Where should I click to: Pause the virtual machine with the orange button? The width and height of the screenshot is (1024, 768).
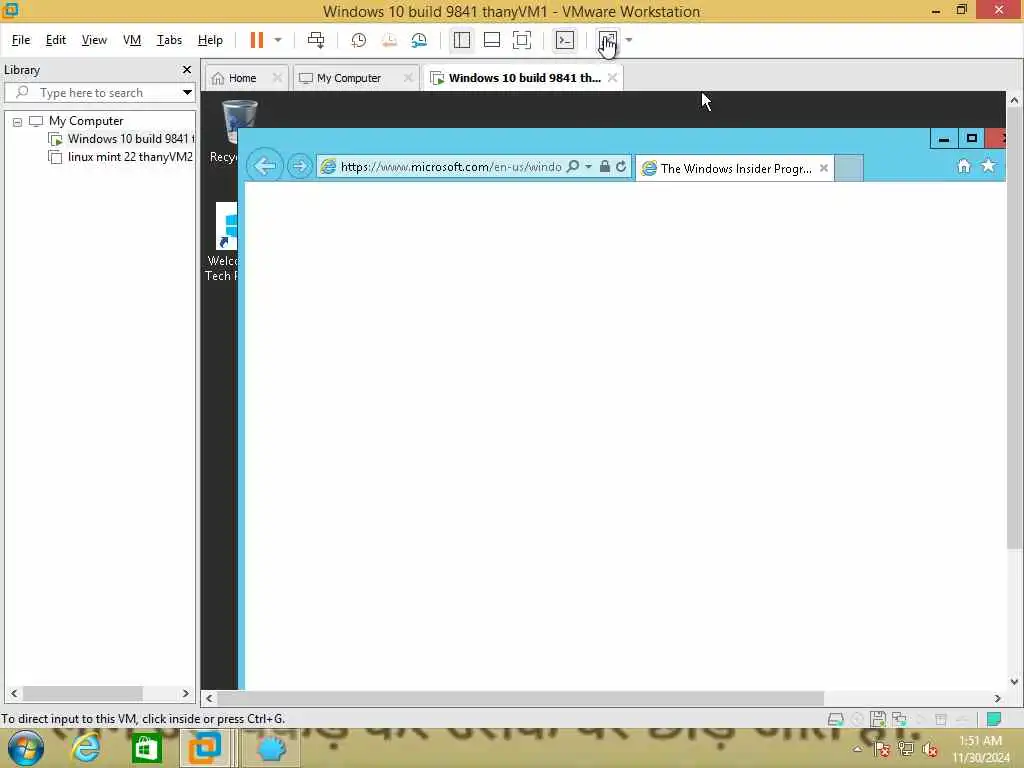pyautogui.click(x=257, y=40)
